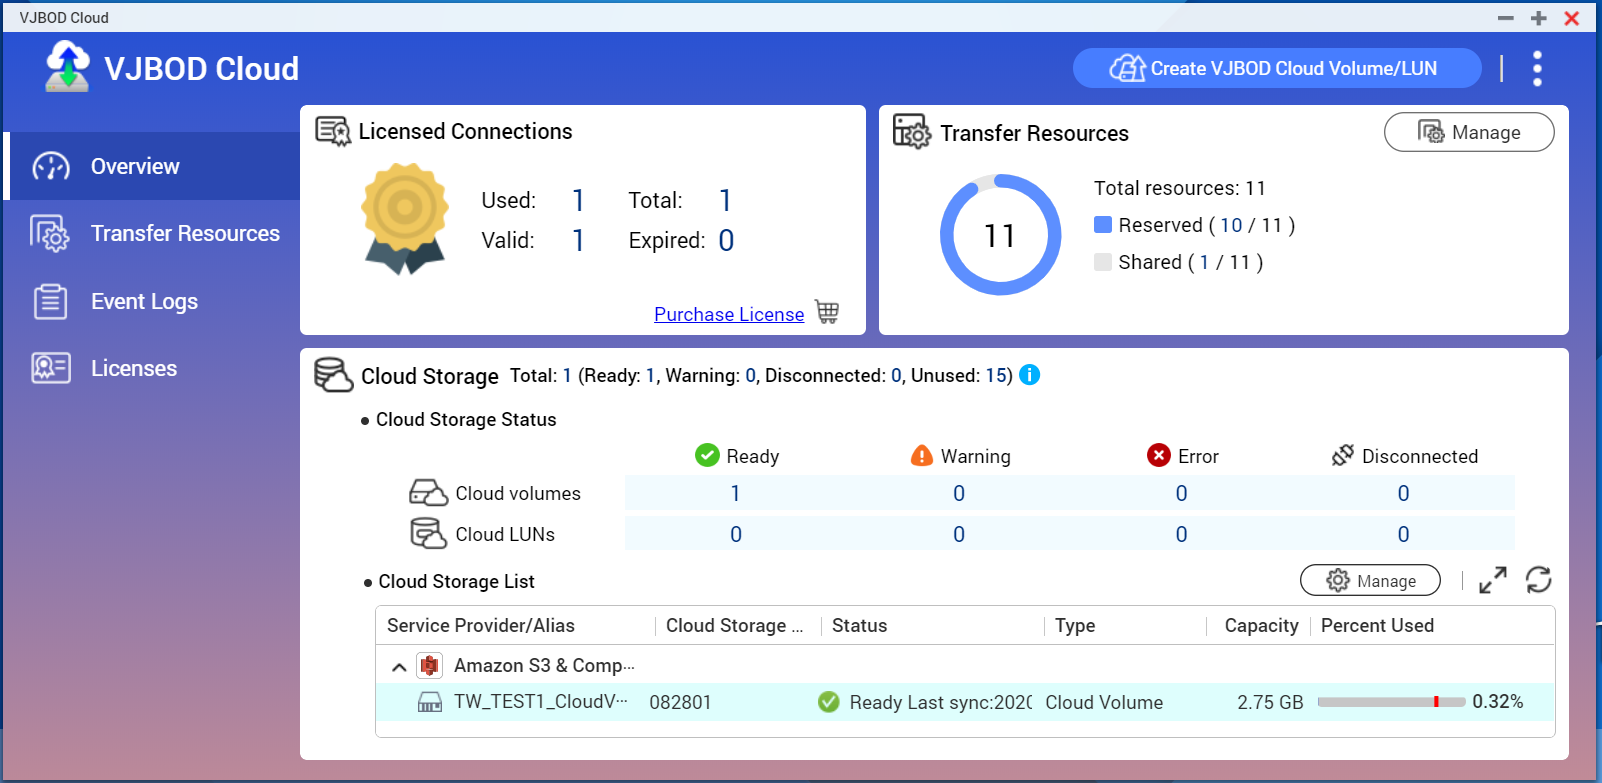The image size is (1602, 783).
Task: Maximize the VJBOD Cloud window
Action: 1539,18
